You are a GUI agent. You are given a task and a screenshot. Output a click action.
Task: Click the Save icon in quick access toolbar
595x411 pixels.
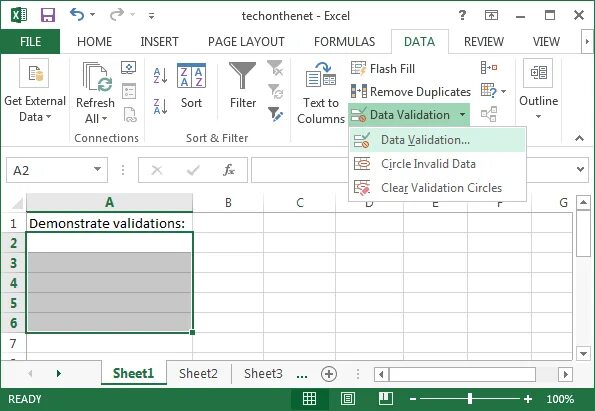click(x=48, y=16)
